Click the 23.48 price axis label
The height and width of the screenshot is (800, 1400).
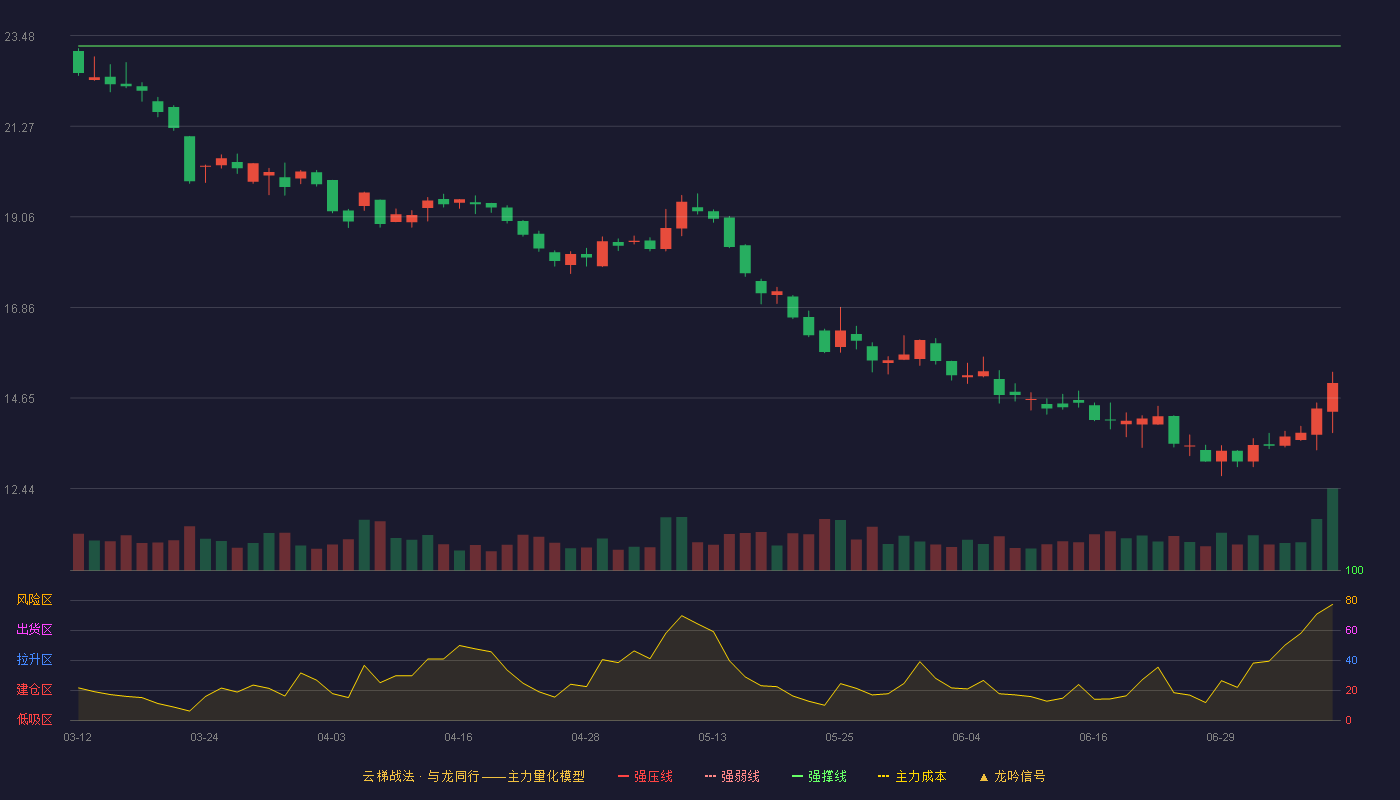tap(19, 37)
